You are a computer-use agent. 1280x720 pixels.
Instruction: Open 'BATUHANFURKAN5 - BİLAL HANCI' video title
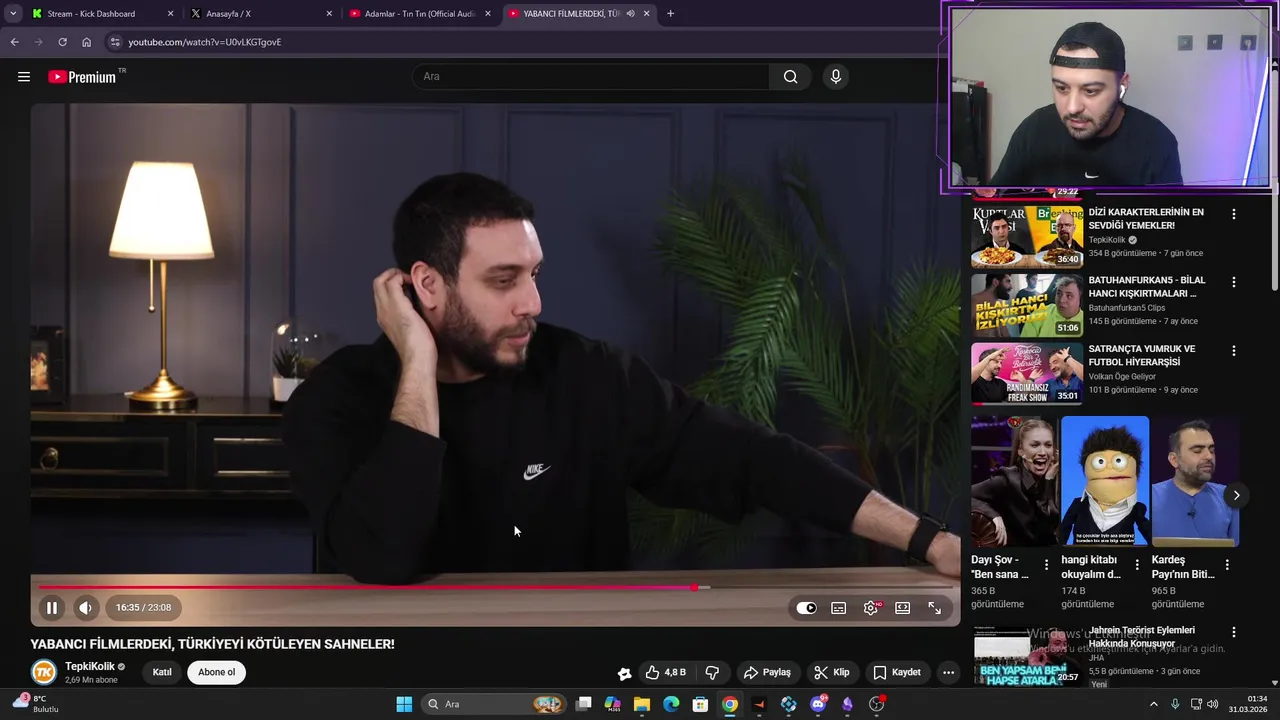click(x=1147, y=287)
